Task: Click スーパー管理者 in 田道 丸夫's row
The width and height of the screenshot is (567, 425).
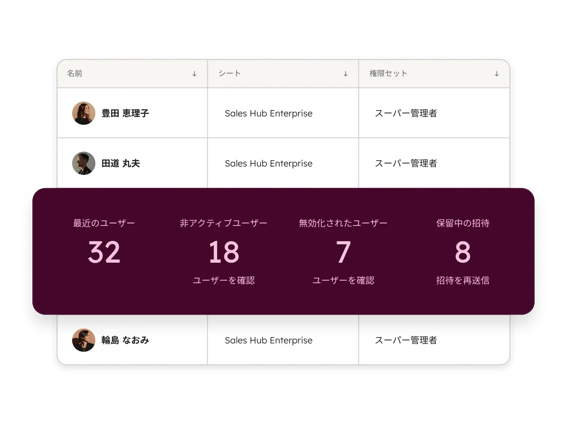Action: 406,163
